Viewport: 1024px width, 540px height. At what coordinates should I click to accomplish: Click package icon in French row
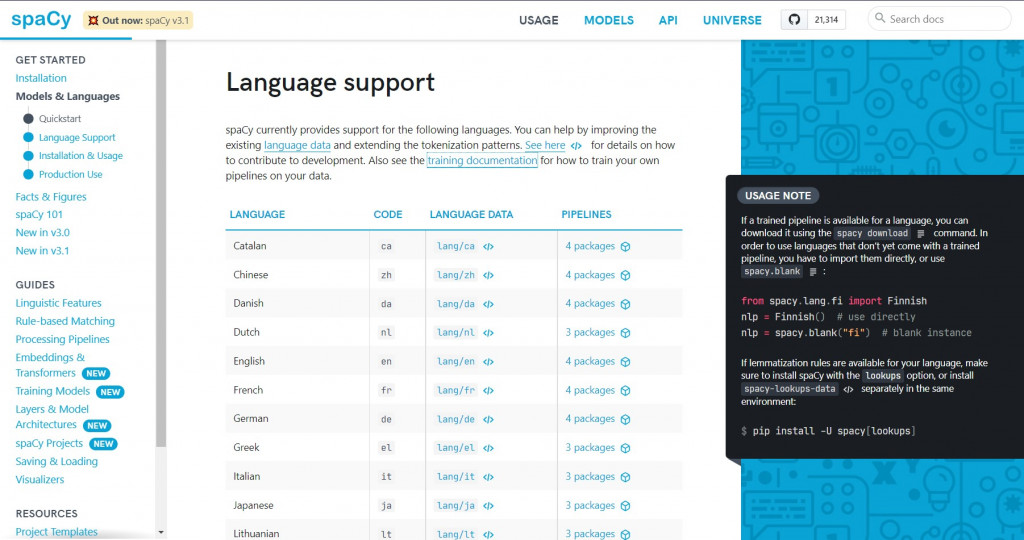coord(626,390)
